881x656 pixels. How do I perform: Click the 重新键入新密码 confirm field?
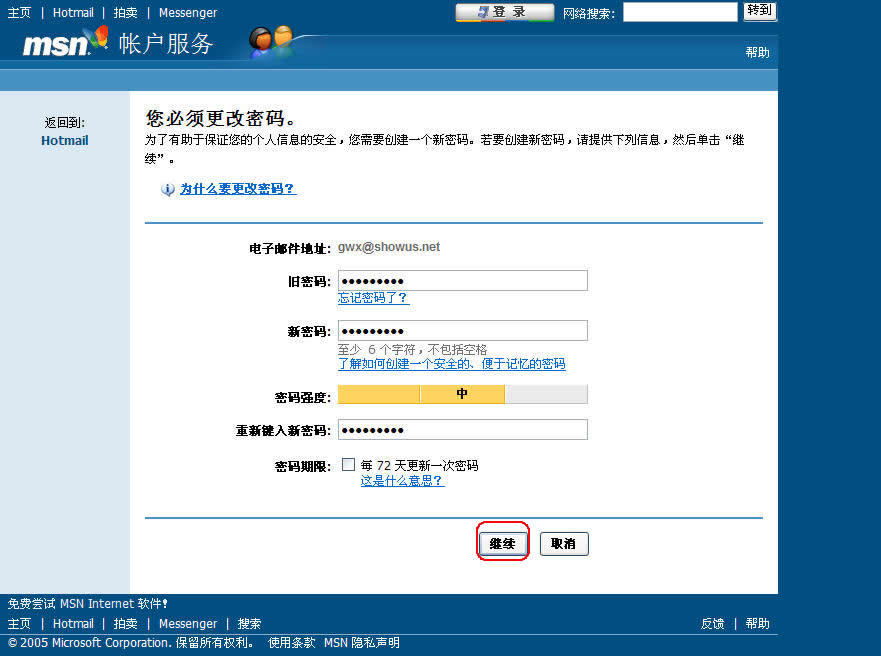[x=462, y=430]
